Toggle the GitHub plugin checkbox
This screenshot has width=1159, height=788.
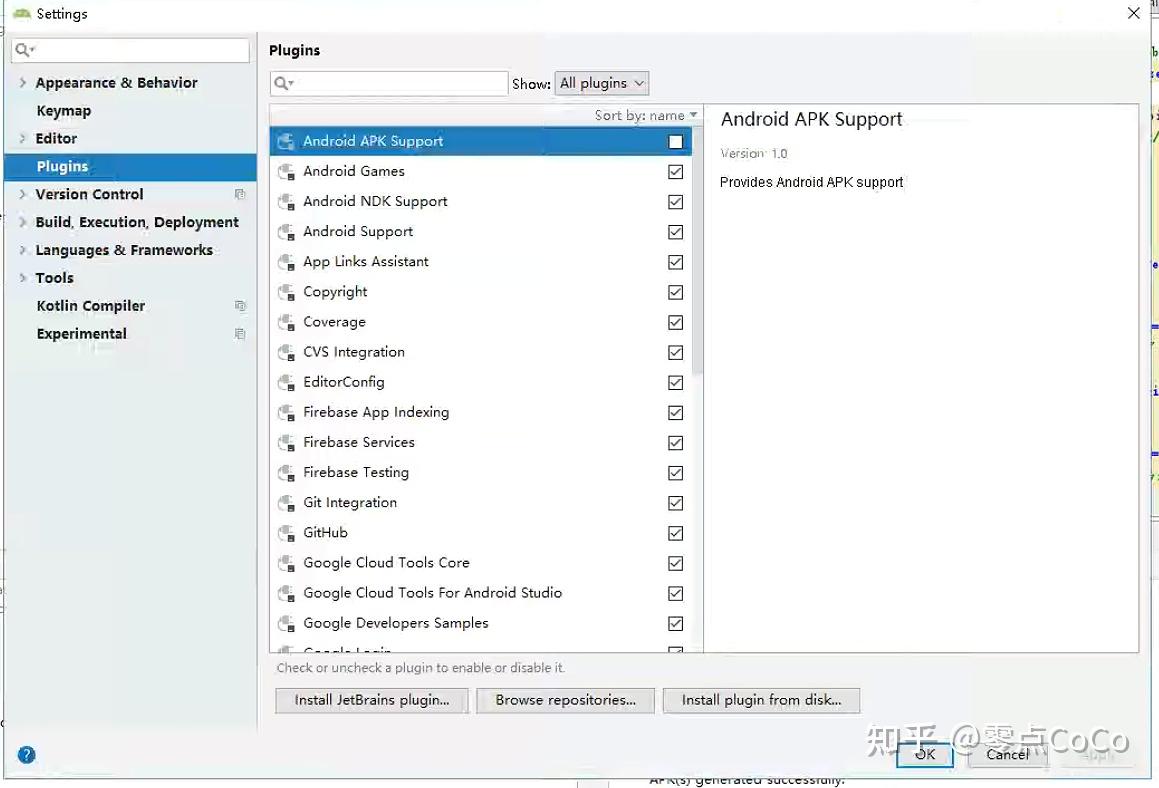pos(676,533)
